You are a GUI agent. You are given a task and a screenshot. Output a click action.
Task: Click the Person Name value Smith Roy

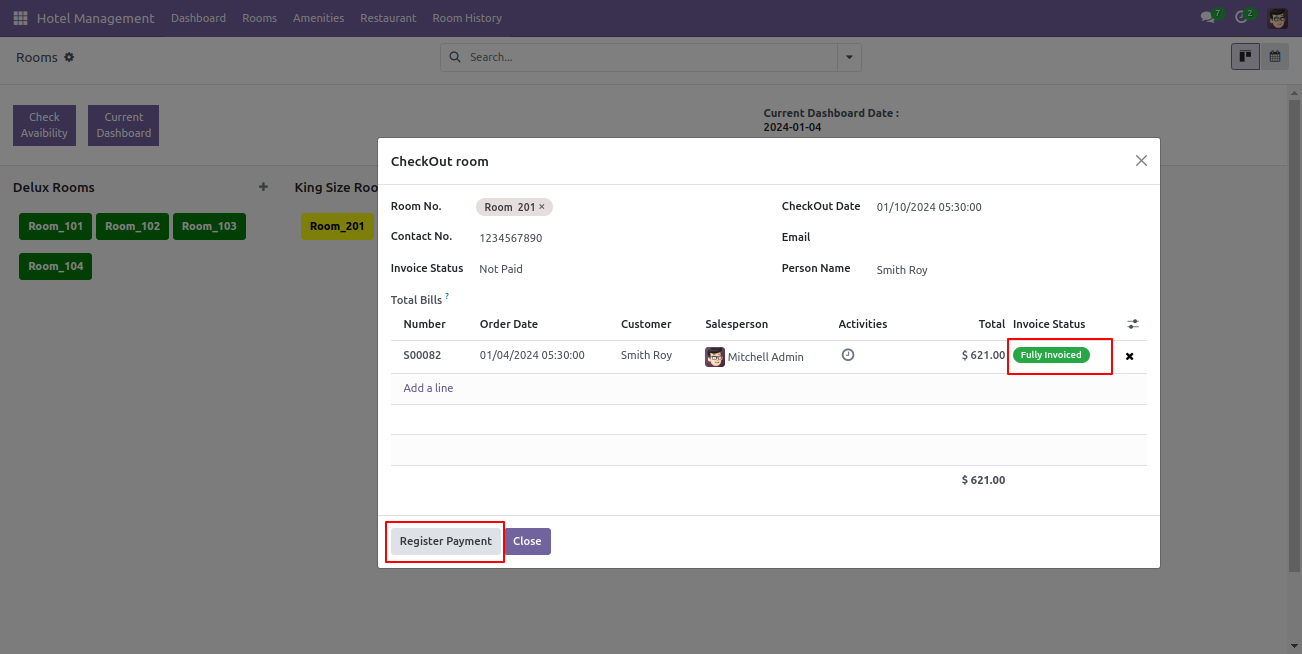coord(902,270)
